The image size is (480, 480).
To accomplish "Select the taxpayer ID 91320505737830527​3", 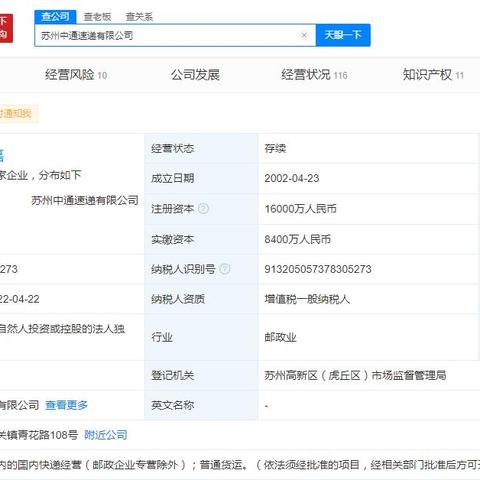I will click(x=318, y=269).
